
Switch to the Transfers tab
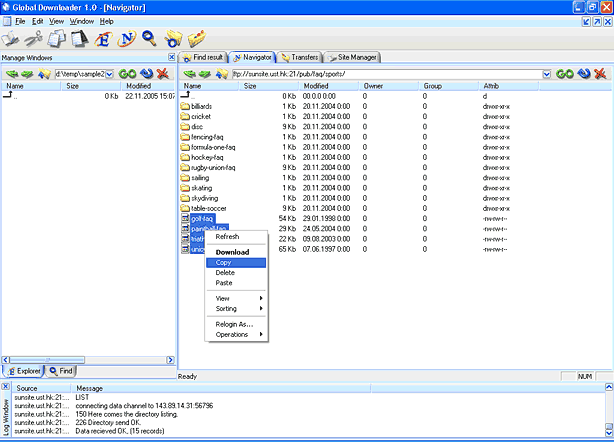(300, 57)
